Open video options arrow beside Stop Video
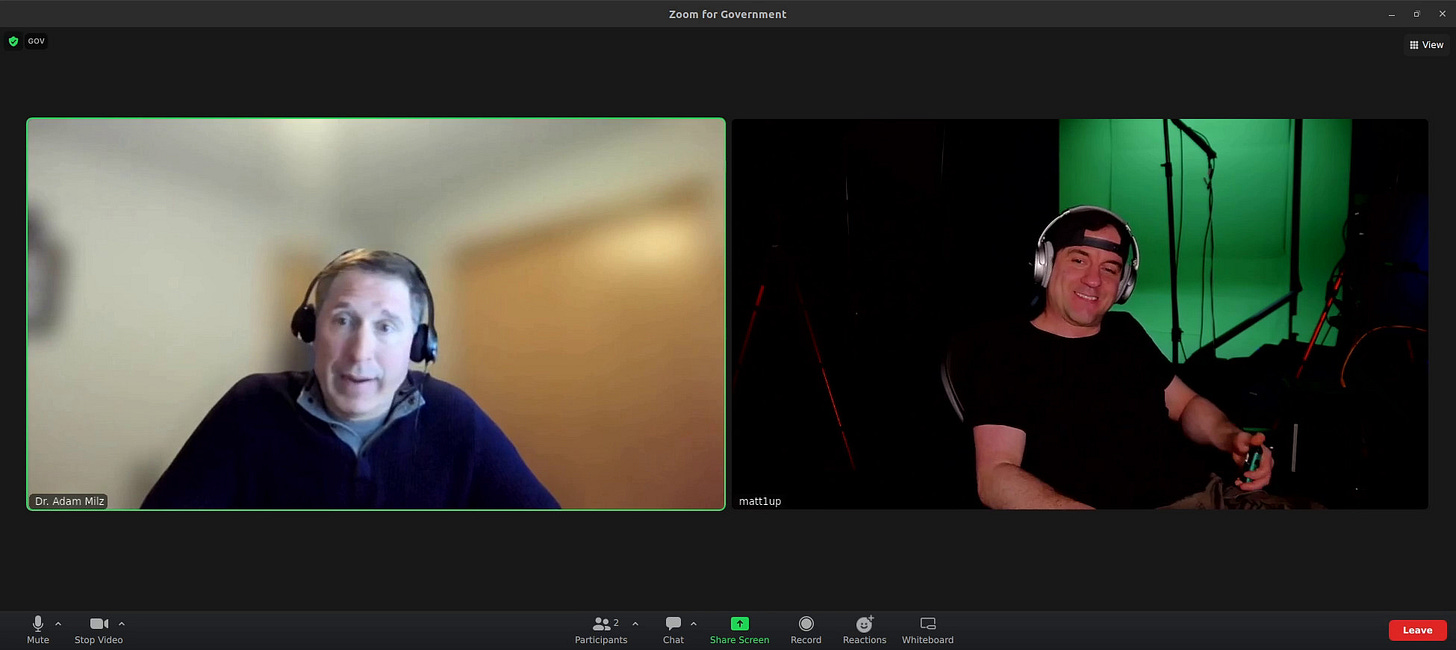This screenshot has height=650, width=1456. point(122,624)
